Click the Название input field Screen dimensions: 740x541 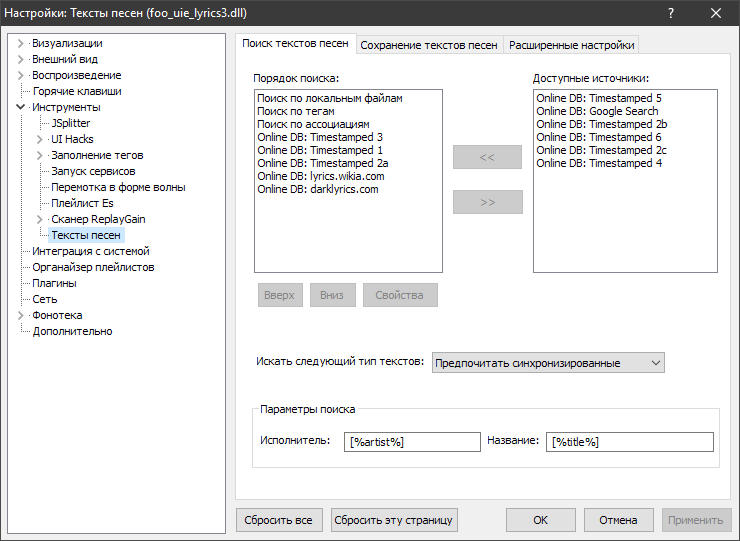click(x=630, y=442)
